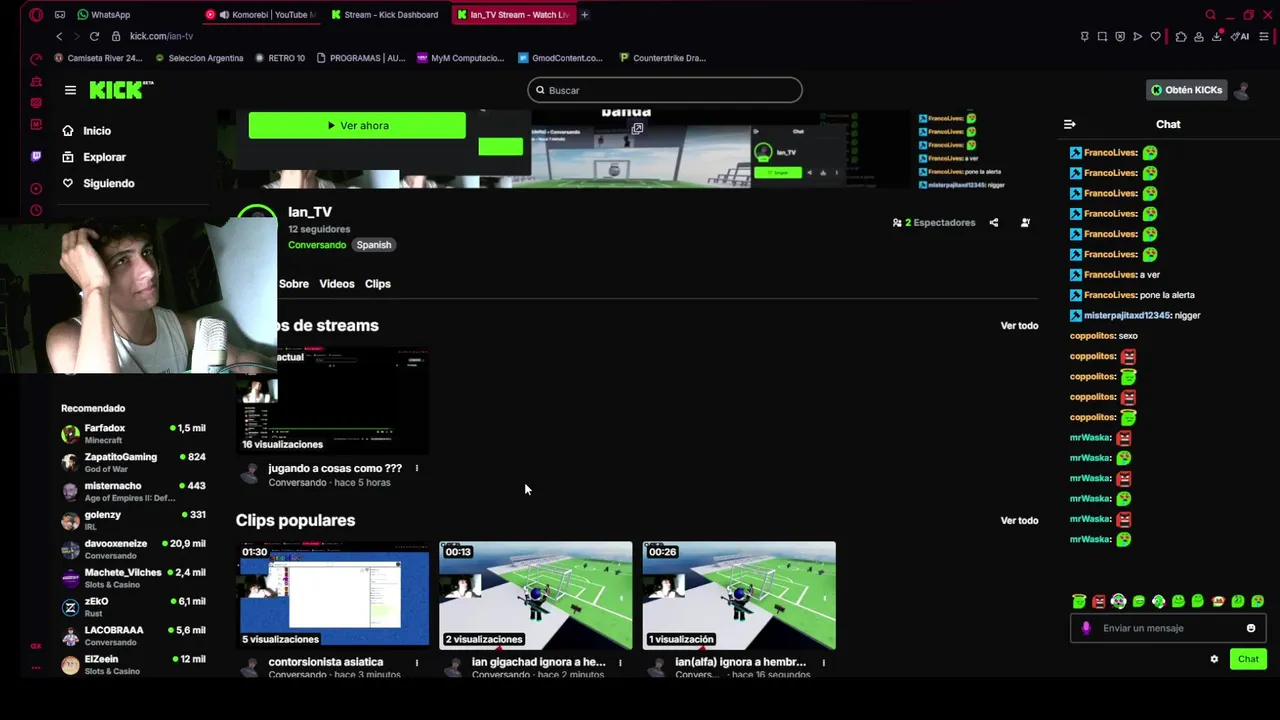The height and width of the screenshot is (720, 1280).
Task: Open the Easy Setup menu icon
Action: coord(1264,37)
